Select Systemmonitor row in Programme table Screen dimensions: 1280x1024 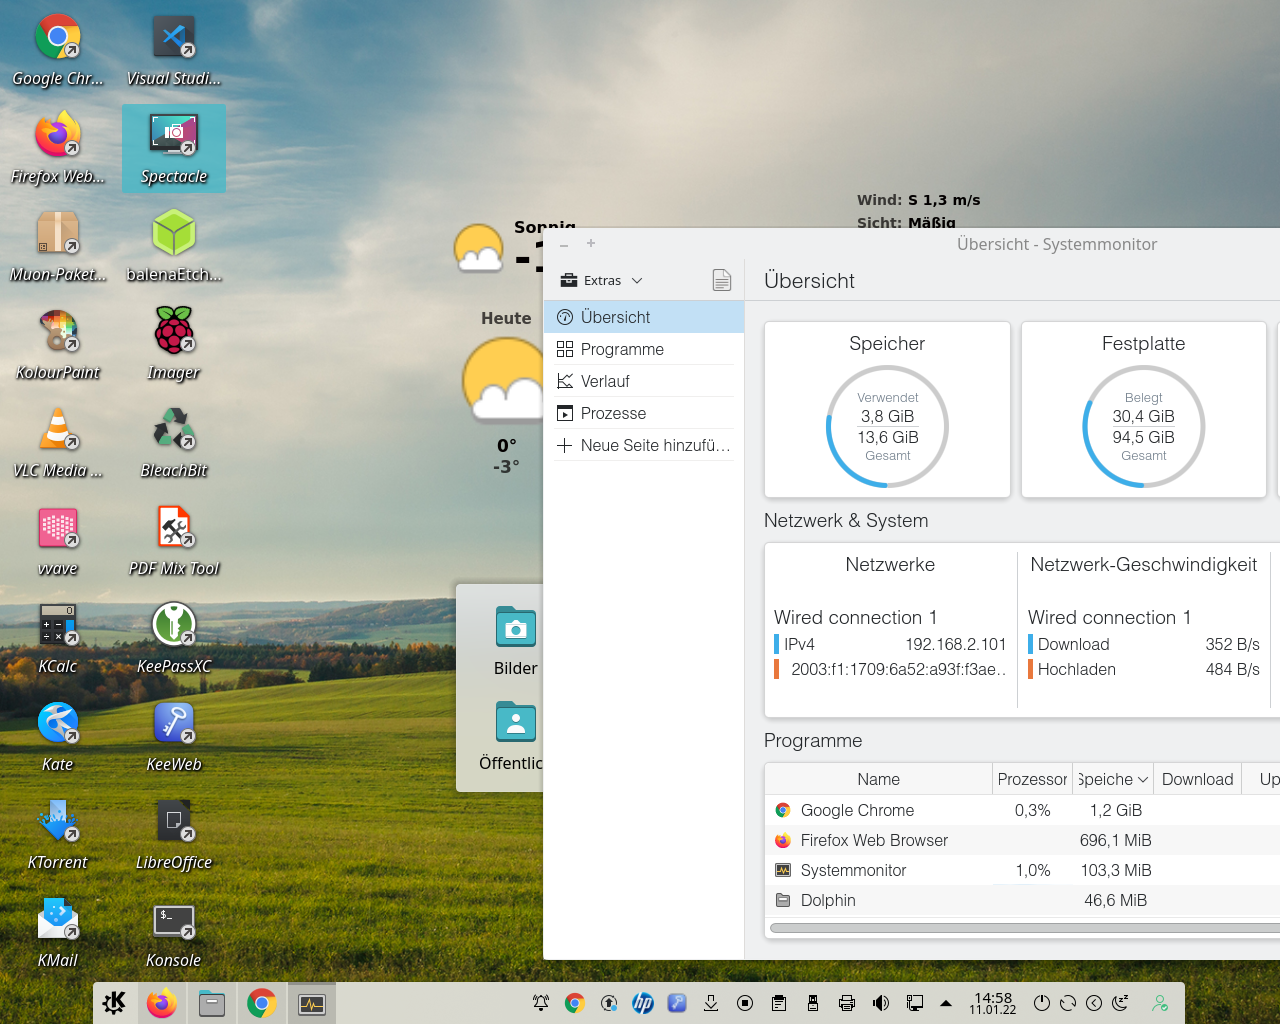coord(1022,870)
